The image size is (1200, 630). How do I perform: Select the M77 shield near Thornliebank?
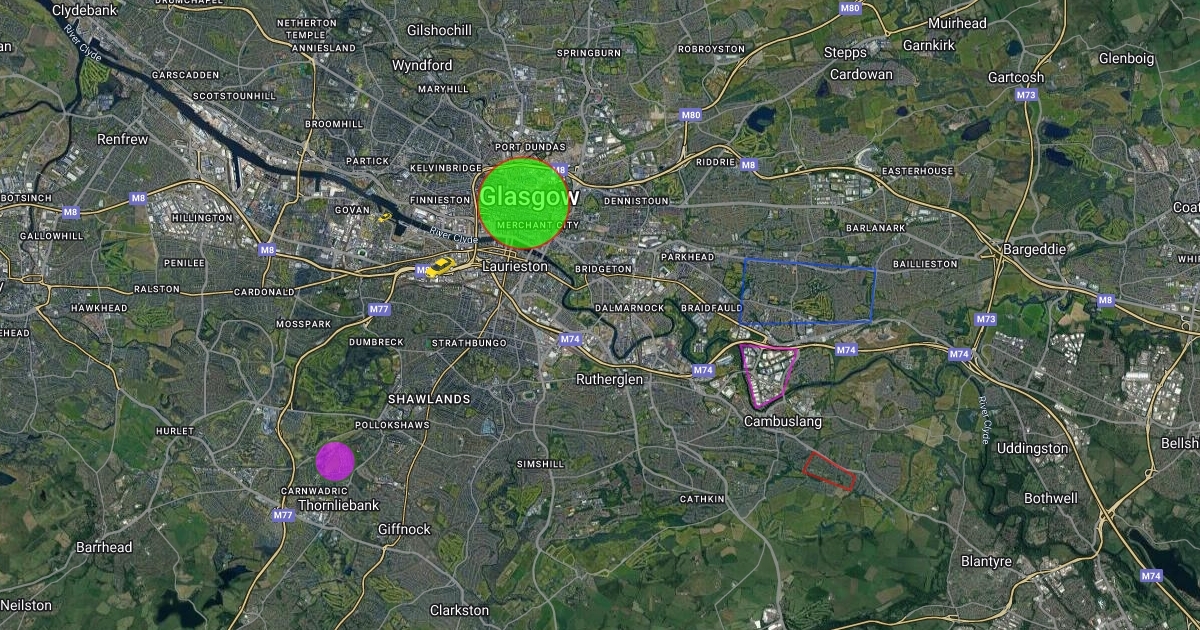(x=283, y=516)
